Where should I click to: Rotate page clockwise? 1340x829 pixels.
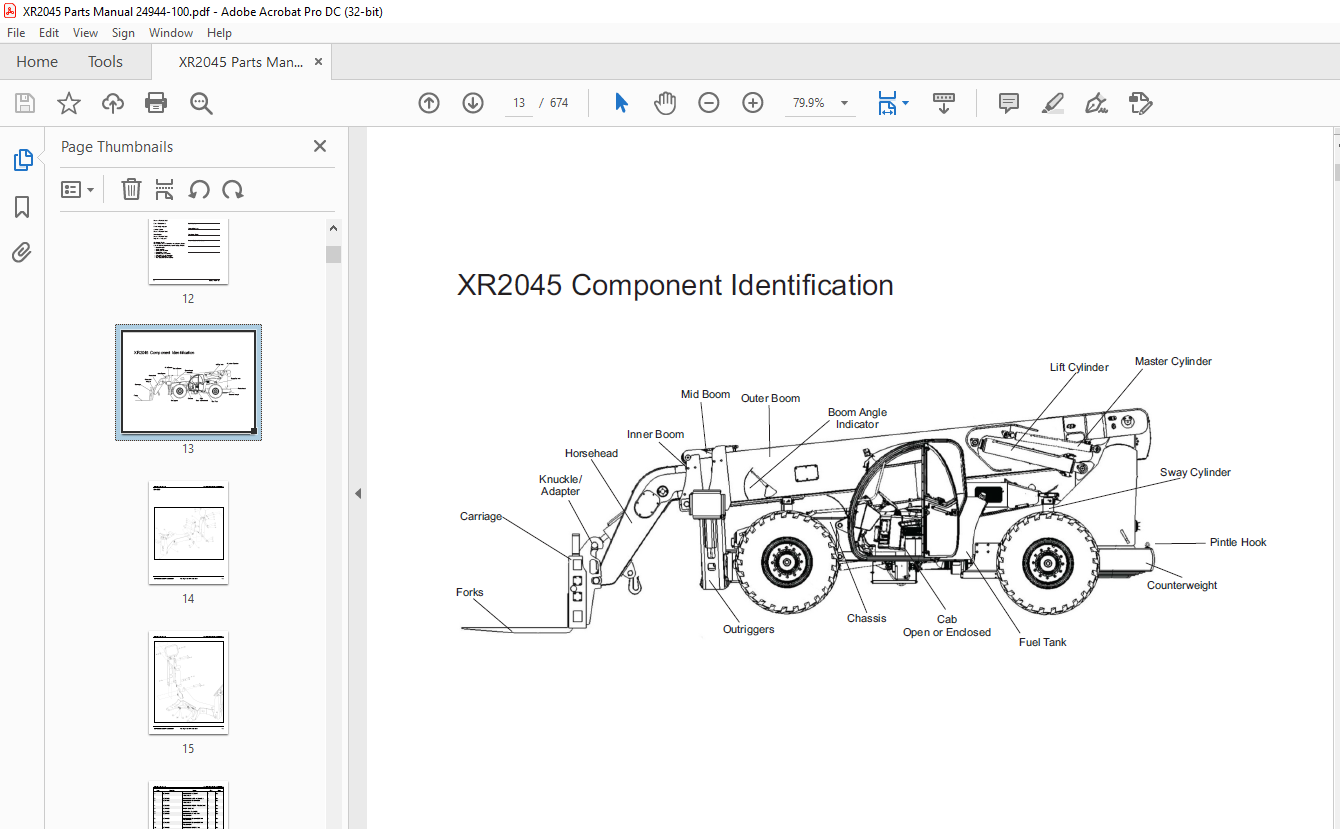(233, 190)
